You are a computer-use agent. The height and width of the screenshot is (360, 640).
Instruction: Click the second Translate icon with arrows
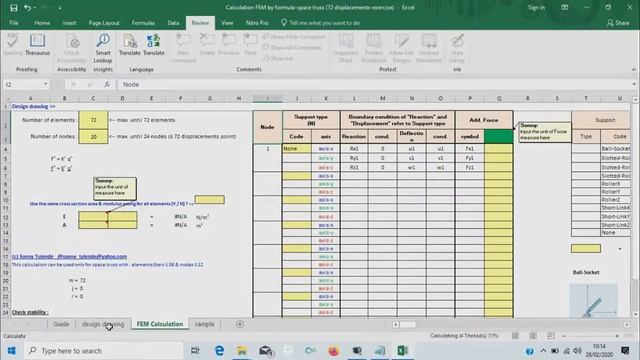point(153,44)
